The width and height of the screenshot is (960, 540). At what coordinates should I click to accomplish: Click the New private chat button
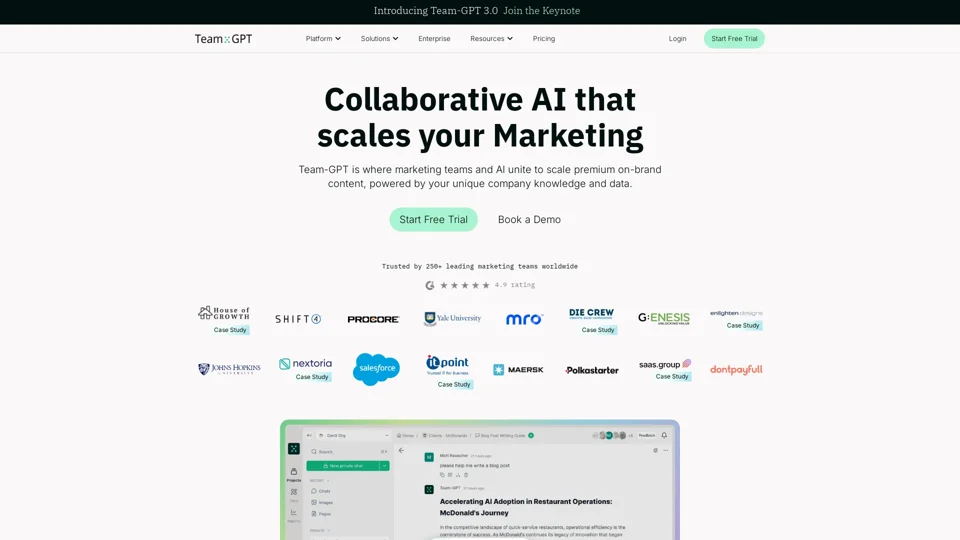pyautogui.click(x=343, y=466)
